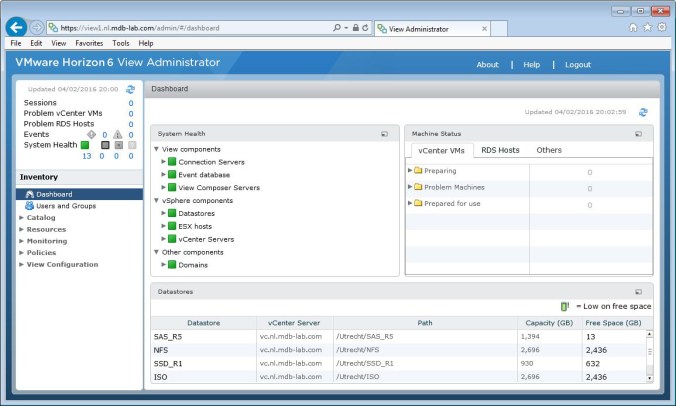Click the Logout link

(577, 65)
